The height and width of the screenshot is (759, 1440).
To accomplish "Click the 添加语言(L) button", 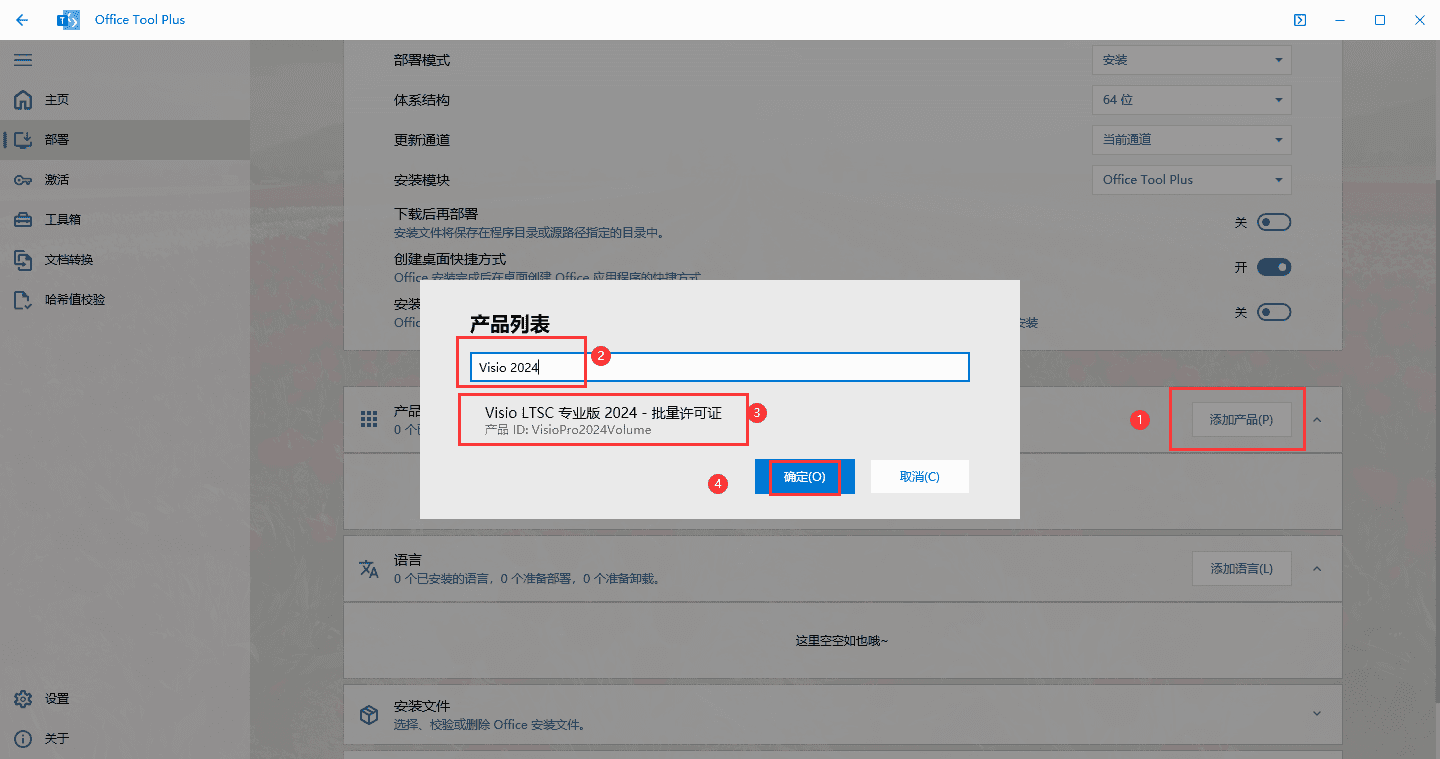I will pos(1241,568).
